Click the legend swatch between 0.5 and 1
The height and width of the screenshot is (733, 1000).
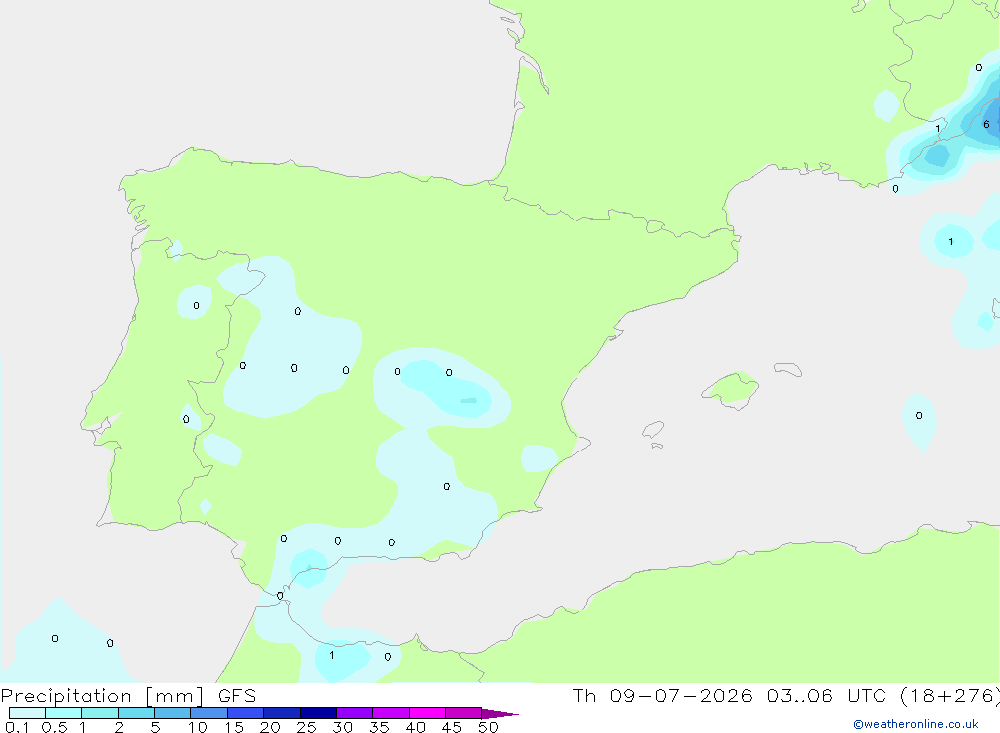pyautogui.click(x=63, y=713)
